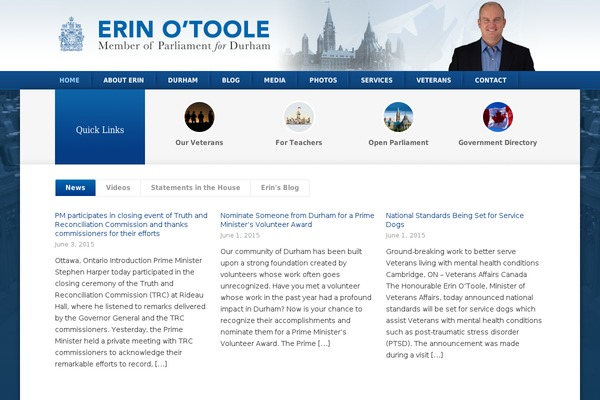
Task: Open the CONTACT menu item
Action: click(491, 80)
